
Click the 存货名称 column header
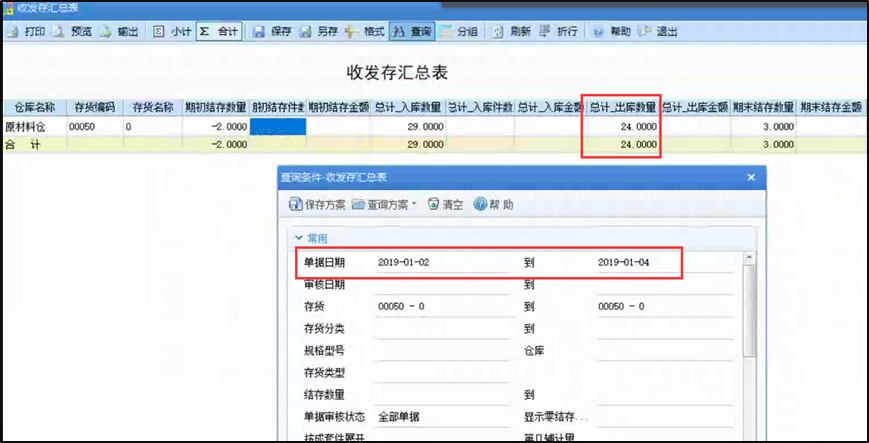click(154, 106)
